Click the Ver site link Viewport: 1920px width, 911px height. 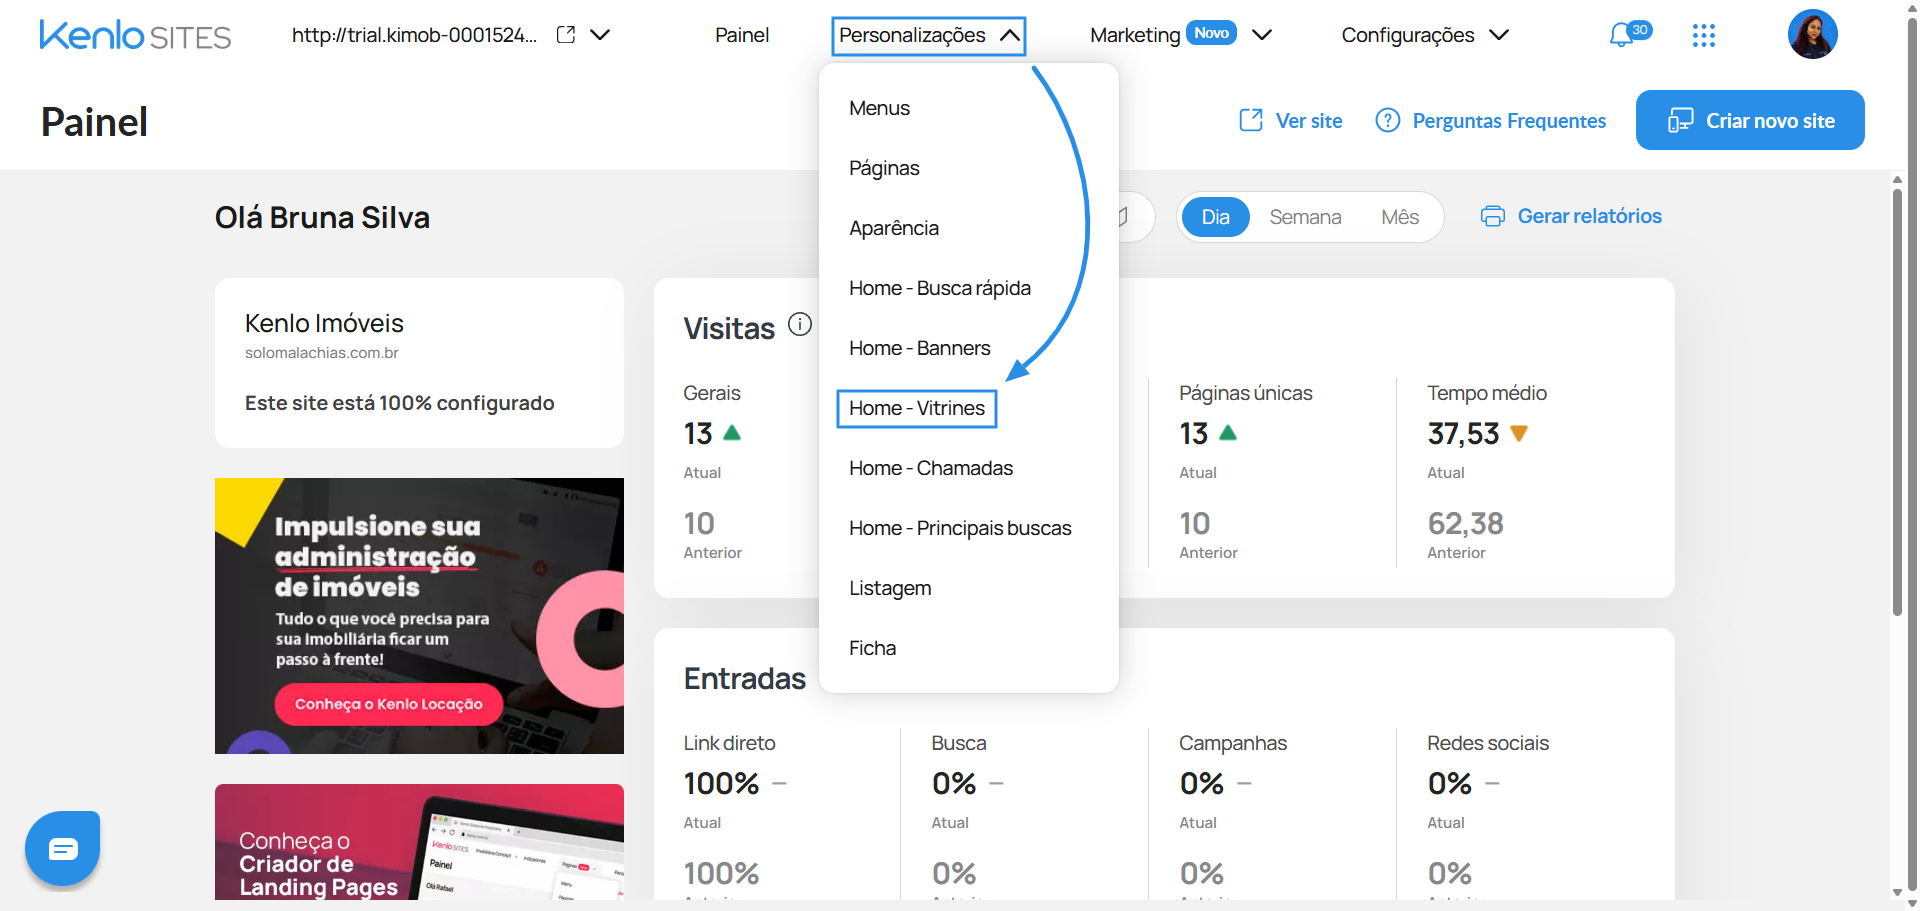click(1291, 121)
